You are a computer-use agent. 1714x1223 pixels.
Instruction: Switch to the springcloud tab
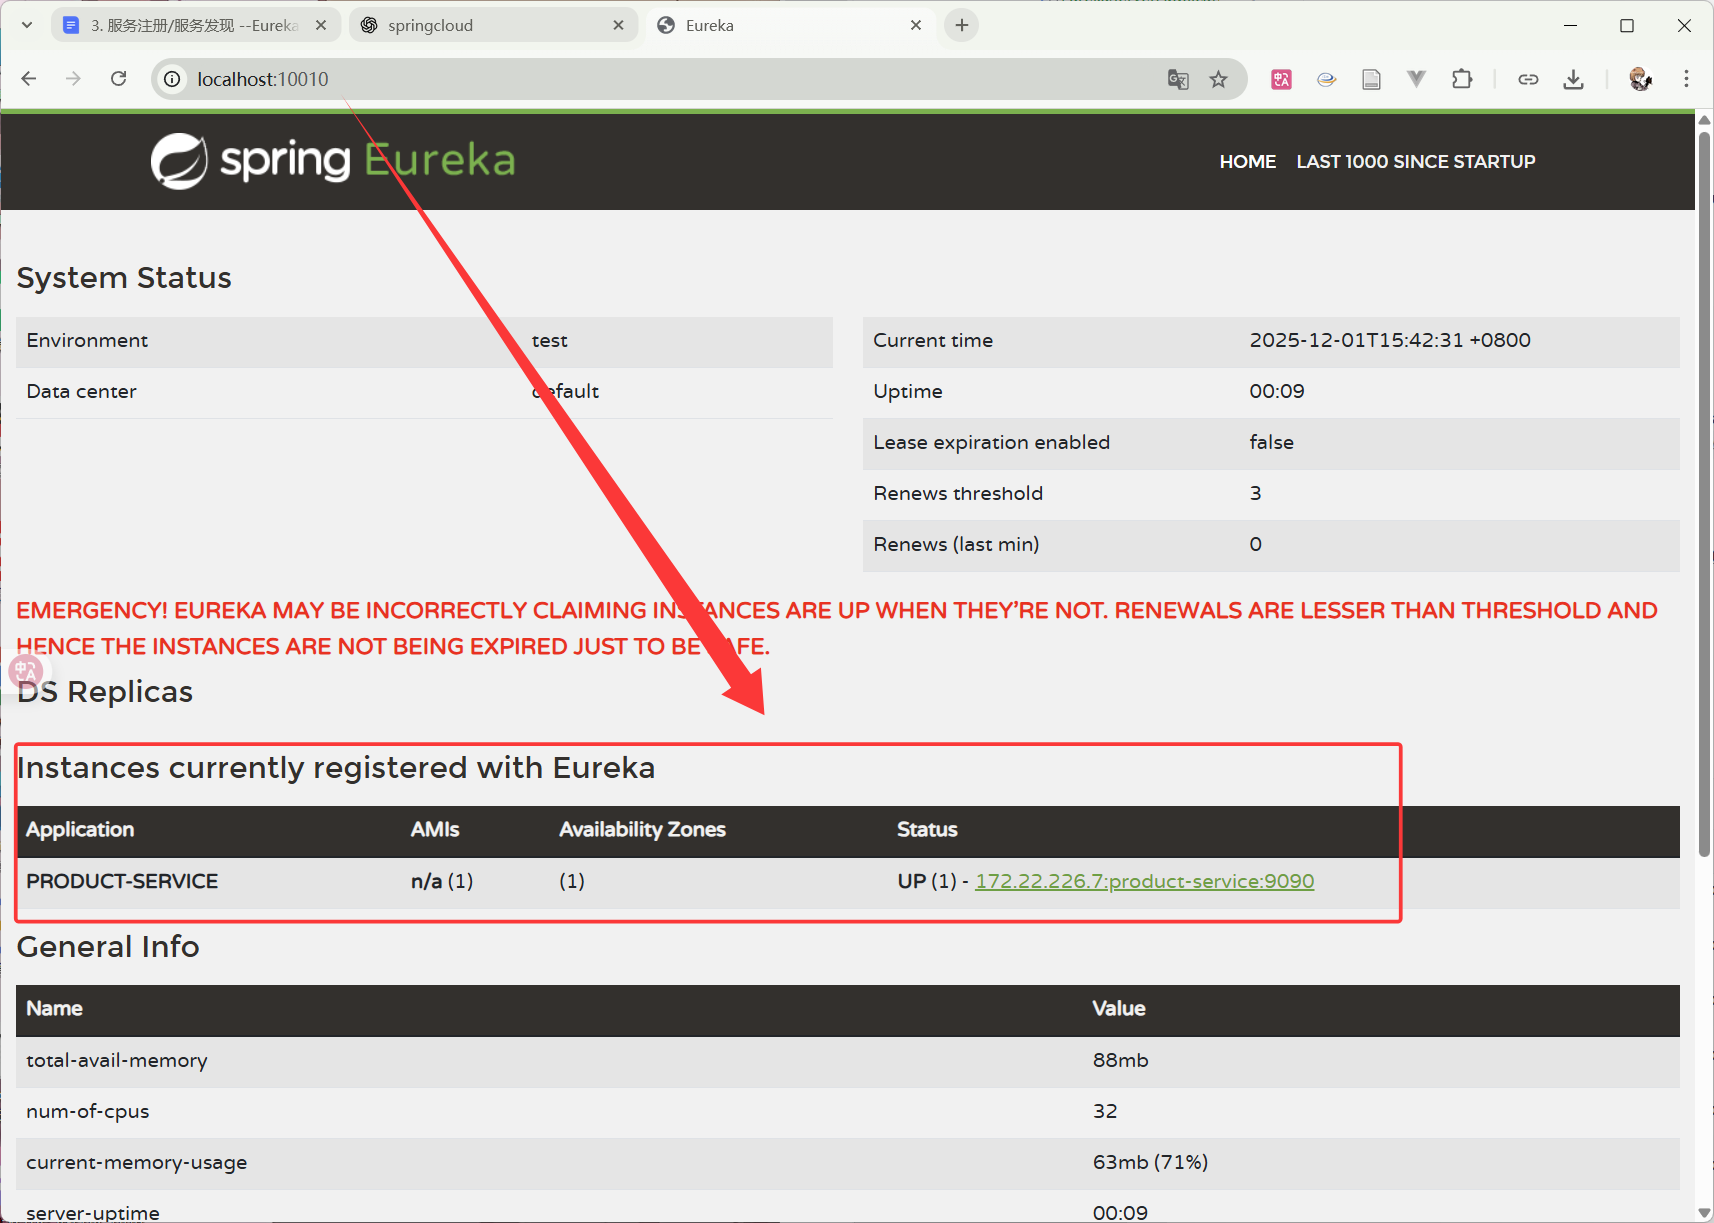pos(492,25)
